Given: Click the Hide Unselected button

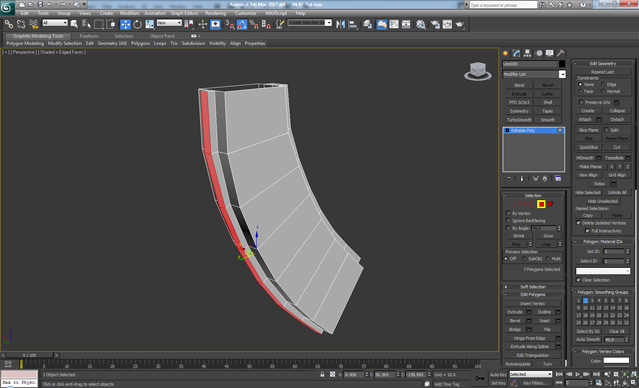Looking at the screenshot, I should click(x=603, y=201).
